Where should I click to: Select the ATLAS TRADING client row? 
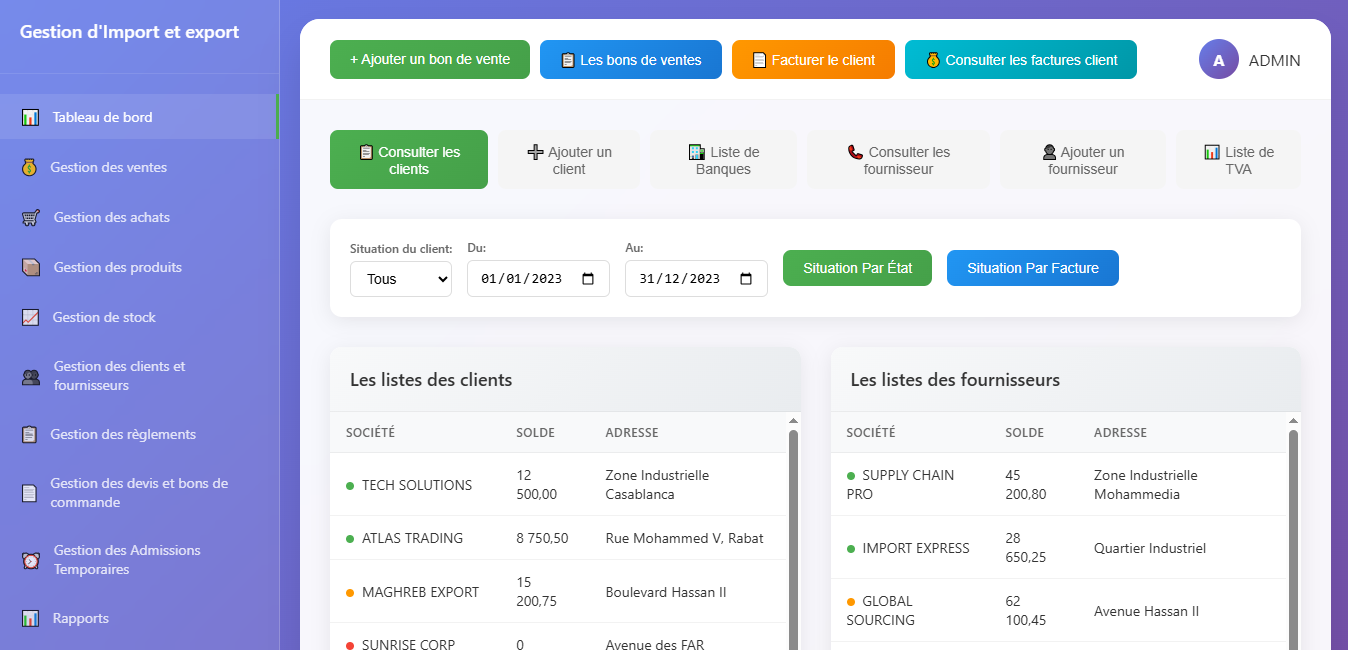[558, 538]
